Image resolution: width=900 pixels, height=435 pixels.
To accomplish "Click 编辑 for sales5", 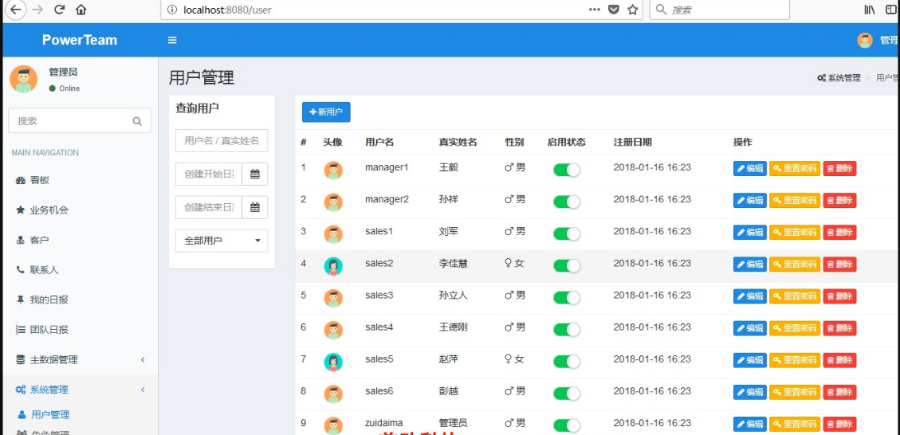I will click(750, 360).
